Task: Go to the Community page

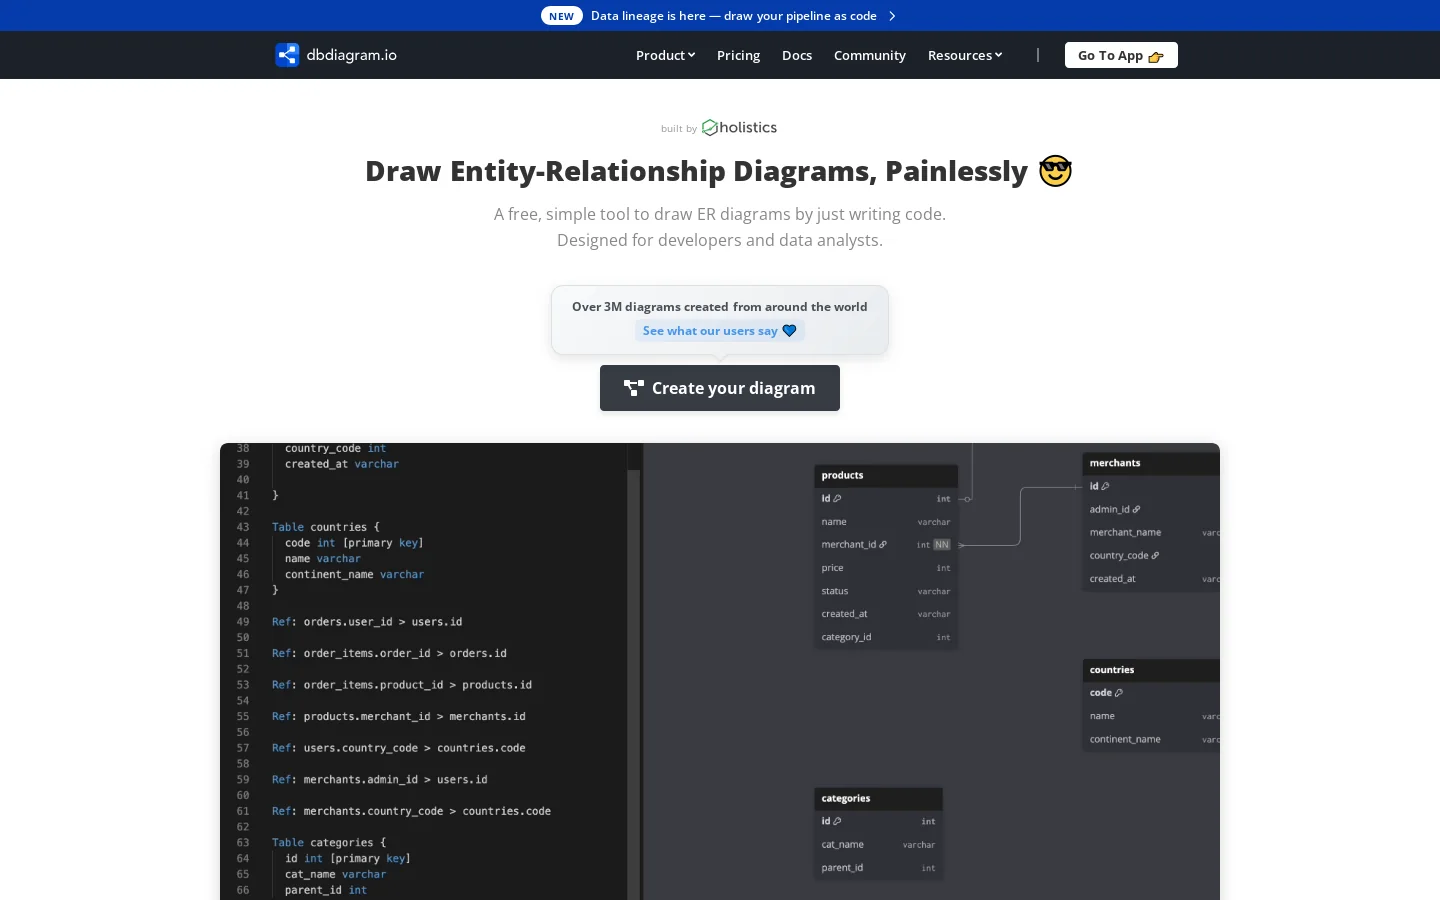Action: (x=870, y=55)
